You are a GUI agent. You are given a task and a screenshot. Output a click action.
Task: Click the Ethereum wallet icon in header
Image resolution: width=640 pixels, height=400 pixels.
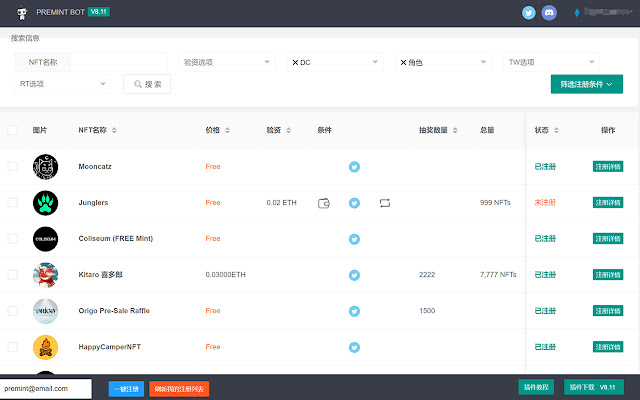(577, 13)
